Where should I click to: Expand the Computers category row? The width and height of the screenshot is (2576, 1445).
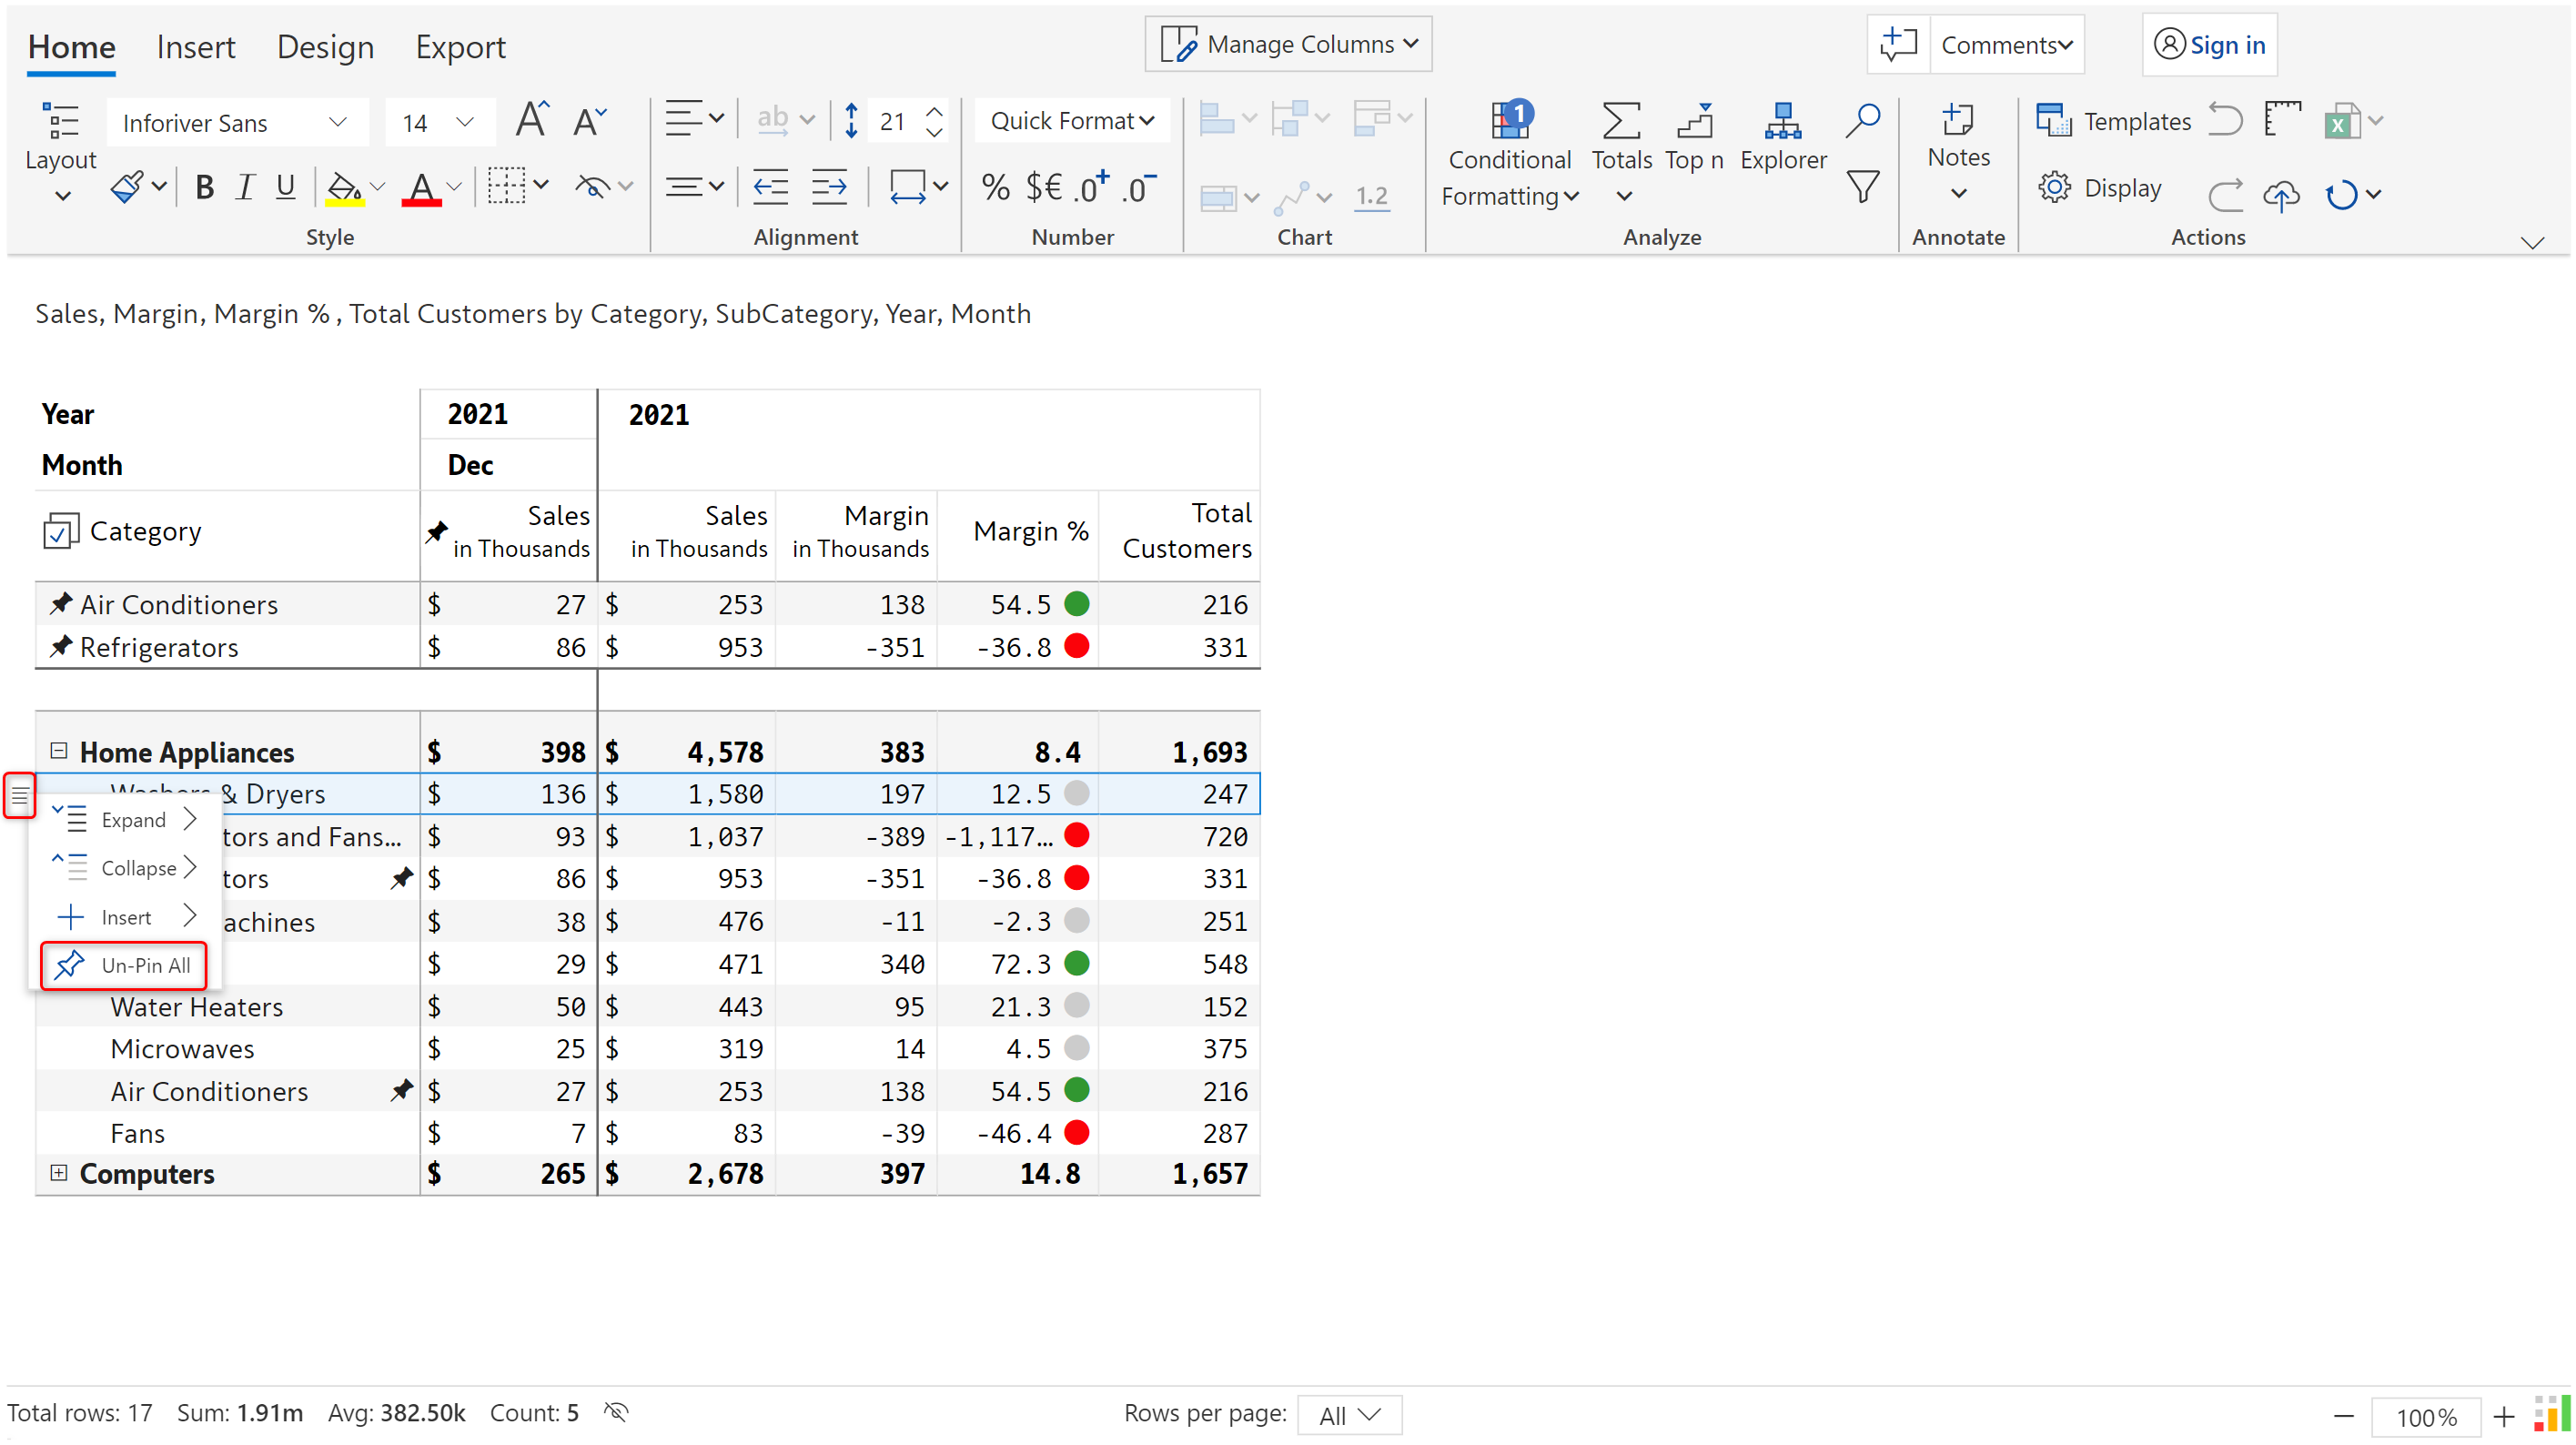[59, 1173]
